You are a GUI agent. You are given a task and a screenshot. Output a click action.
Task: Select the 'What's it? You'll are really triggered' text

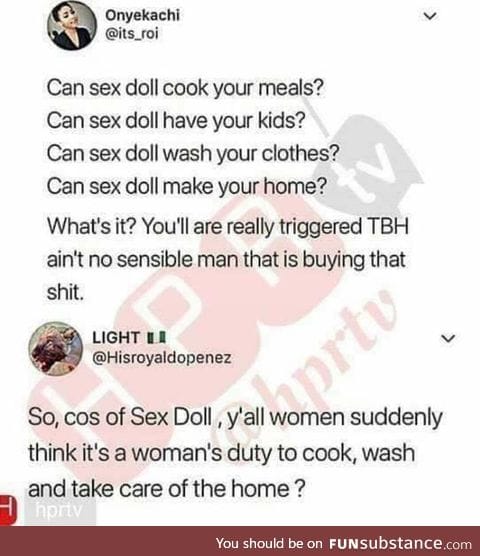tap(204, 226)
